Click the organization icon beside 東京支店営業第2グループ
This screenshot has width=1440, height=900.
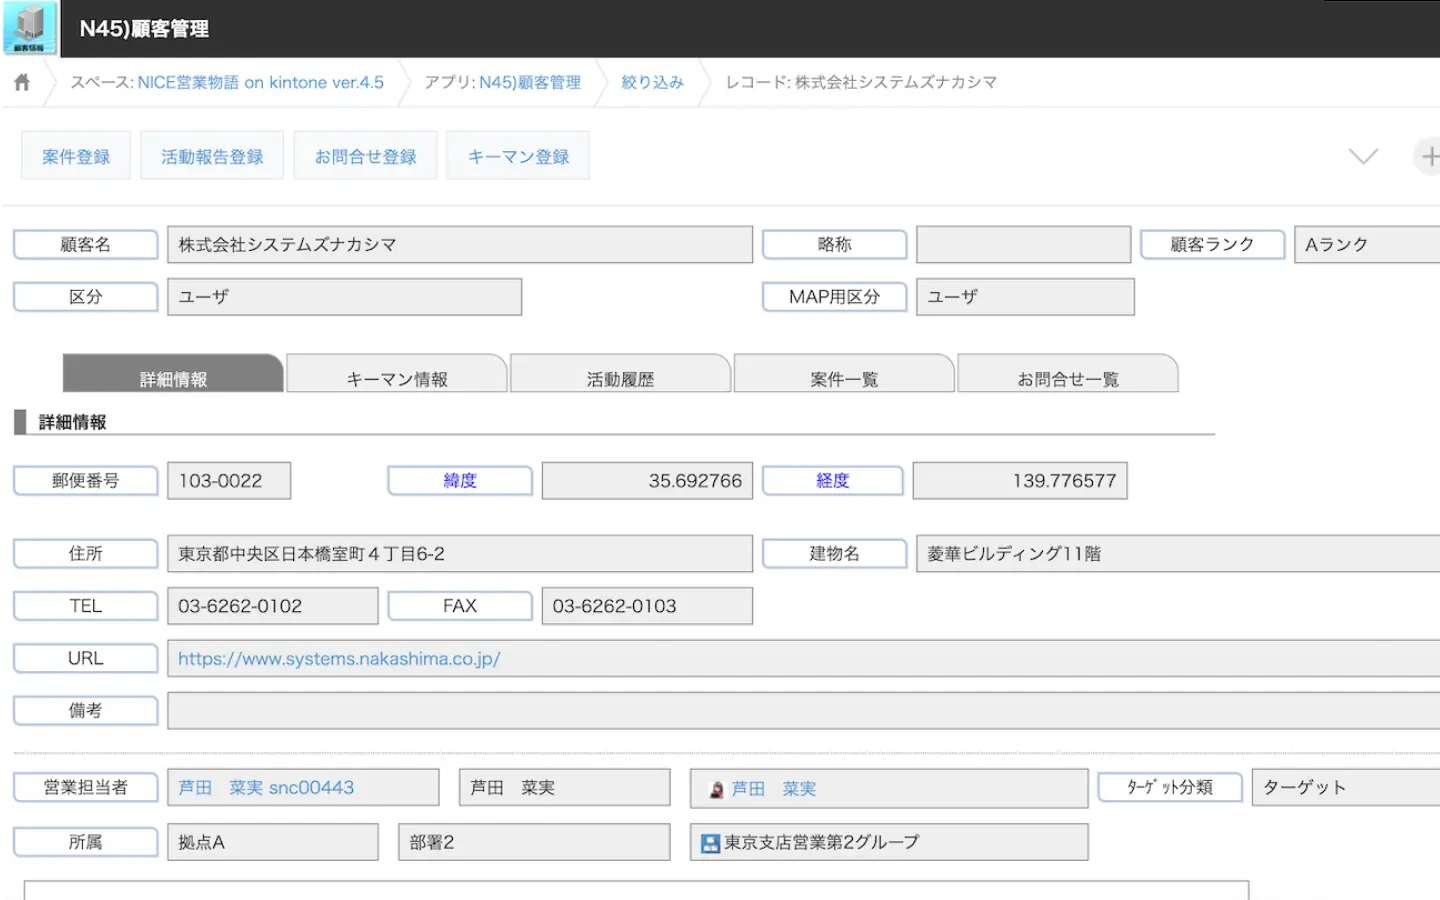(710, 844)
